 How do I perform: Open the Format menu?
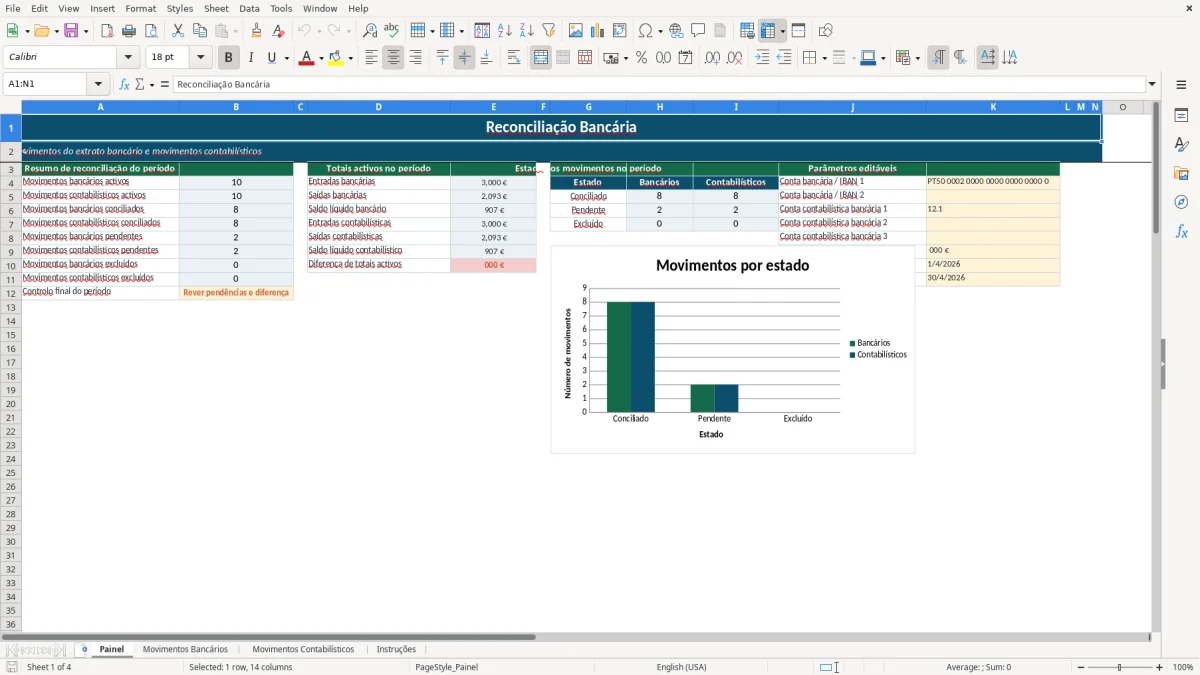(141, 8)
